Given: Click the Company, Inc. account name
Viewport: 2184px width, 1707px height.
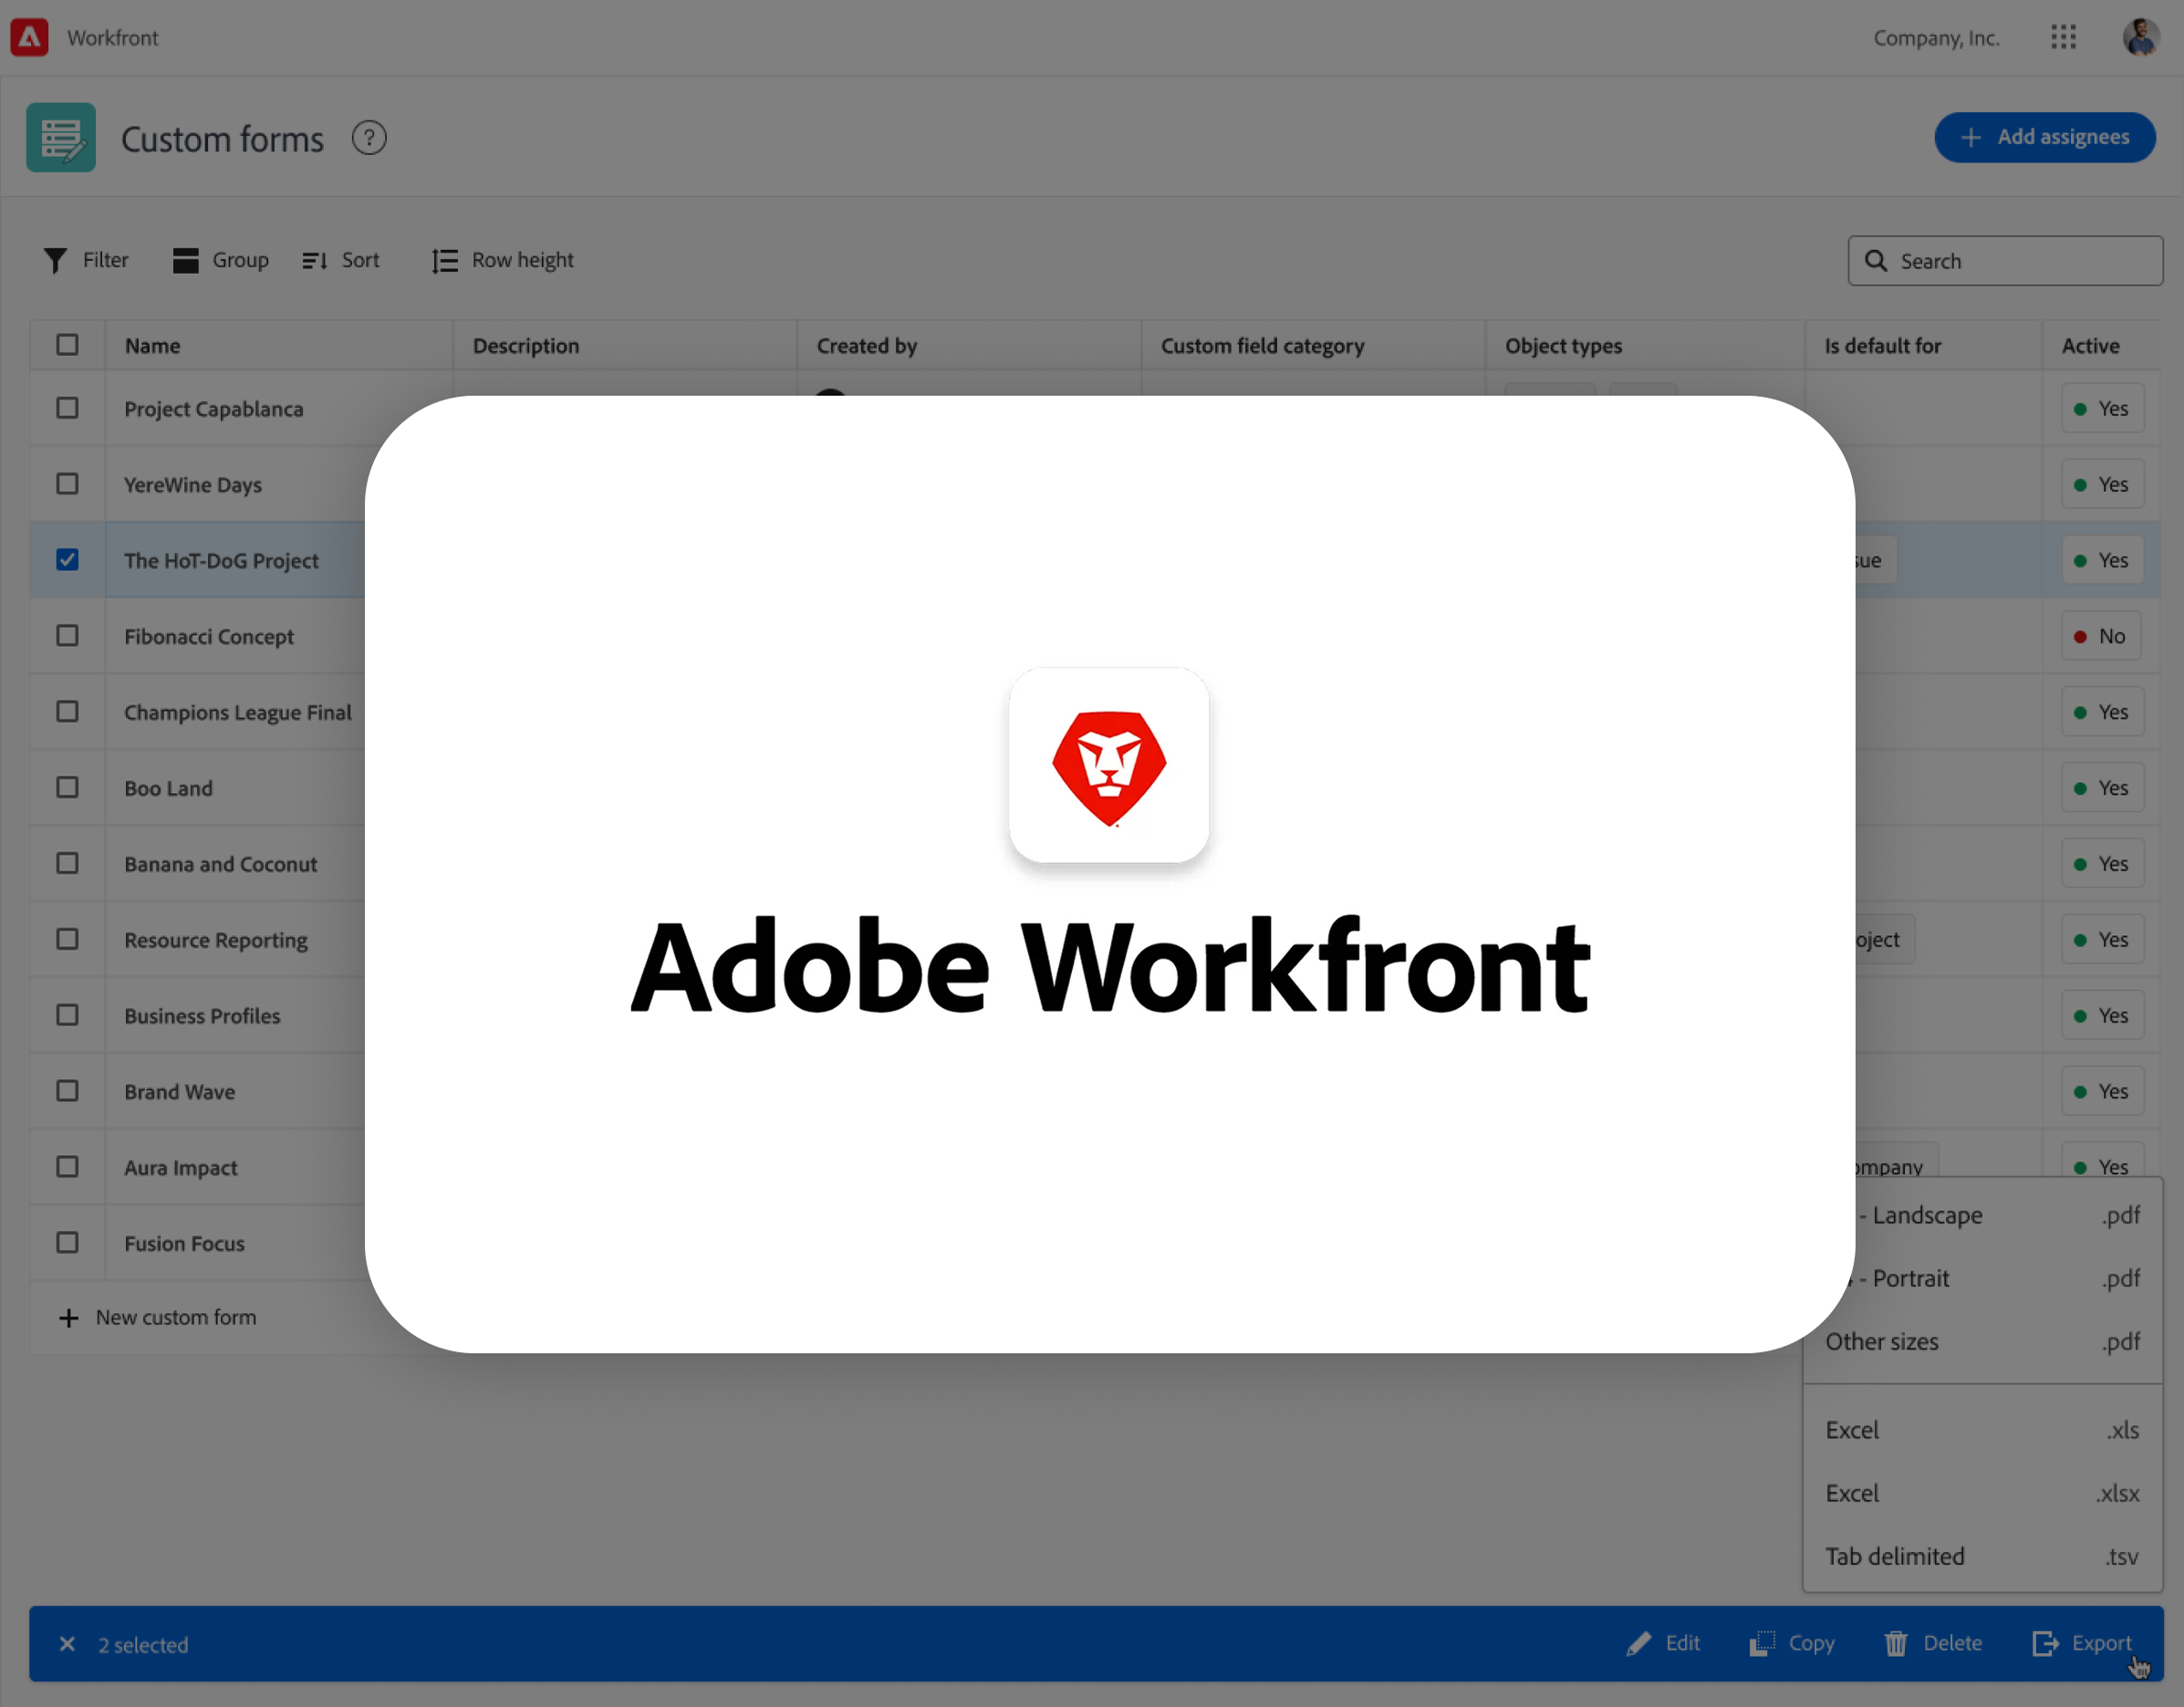Looking at the screenshot, I should (x=1936, y=38).
